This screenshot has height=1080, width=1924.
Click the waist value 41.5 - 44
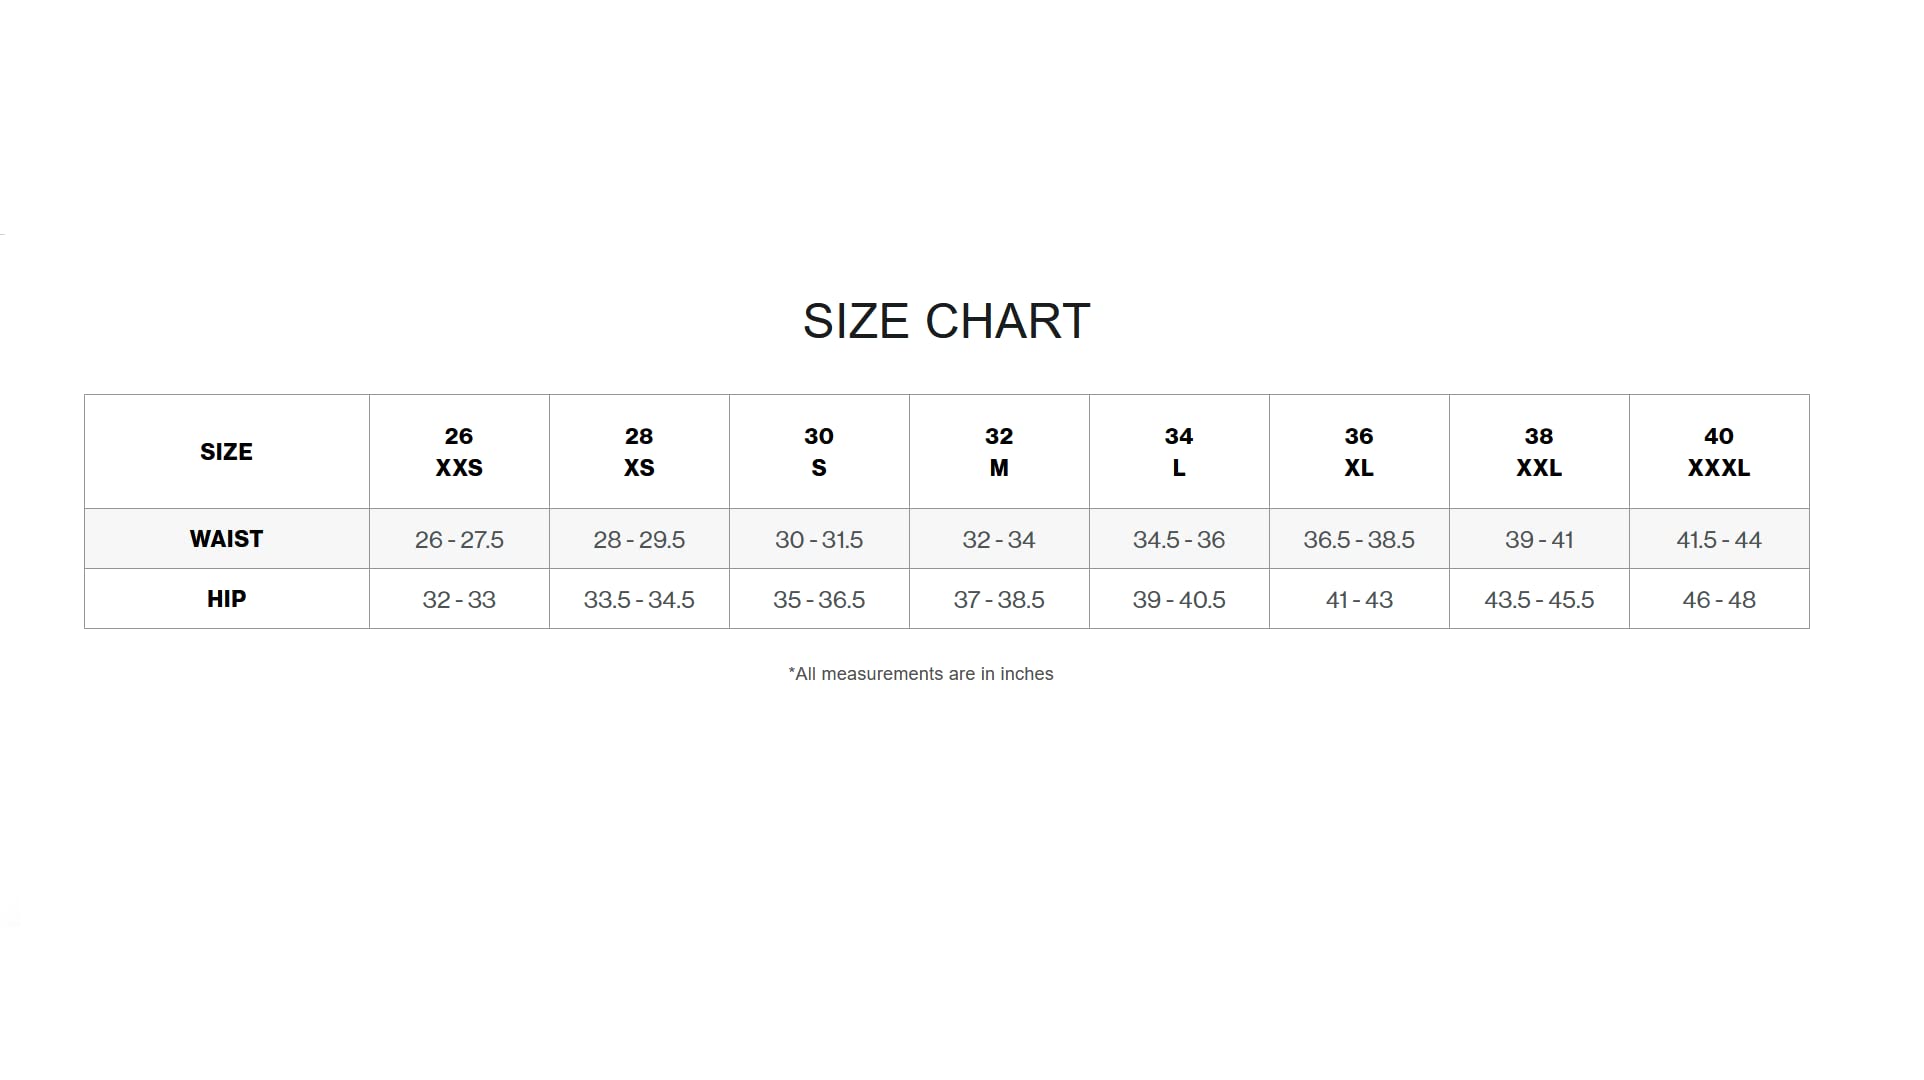1719,540
